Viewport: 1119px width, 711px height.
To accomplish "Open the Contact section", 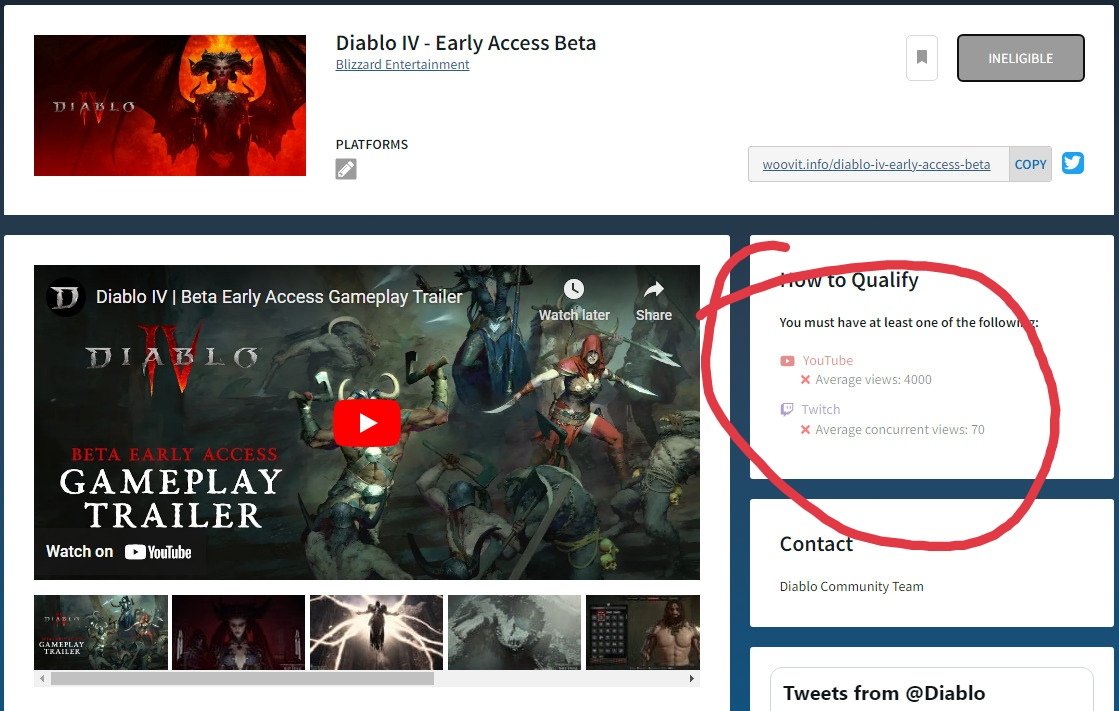I will point(816,544).
